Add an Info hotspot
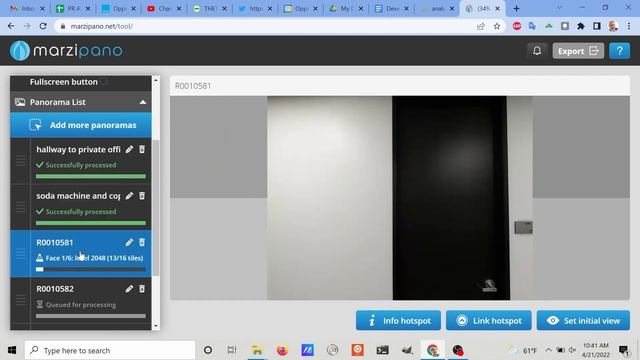This screenshot has width=640, height=360. click(398, 320)
